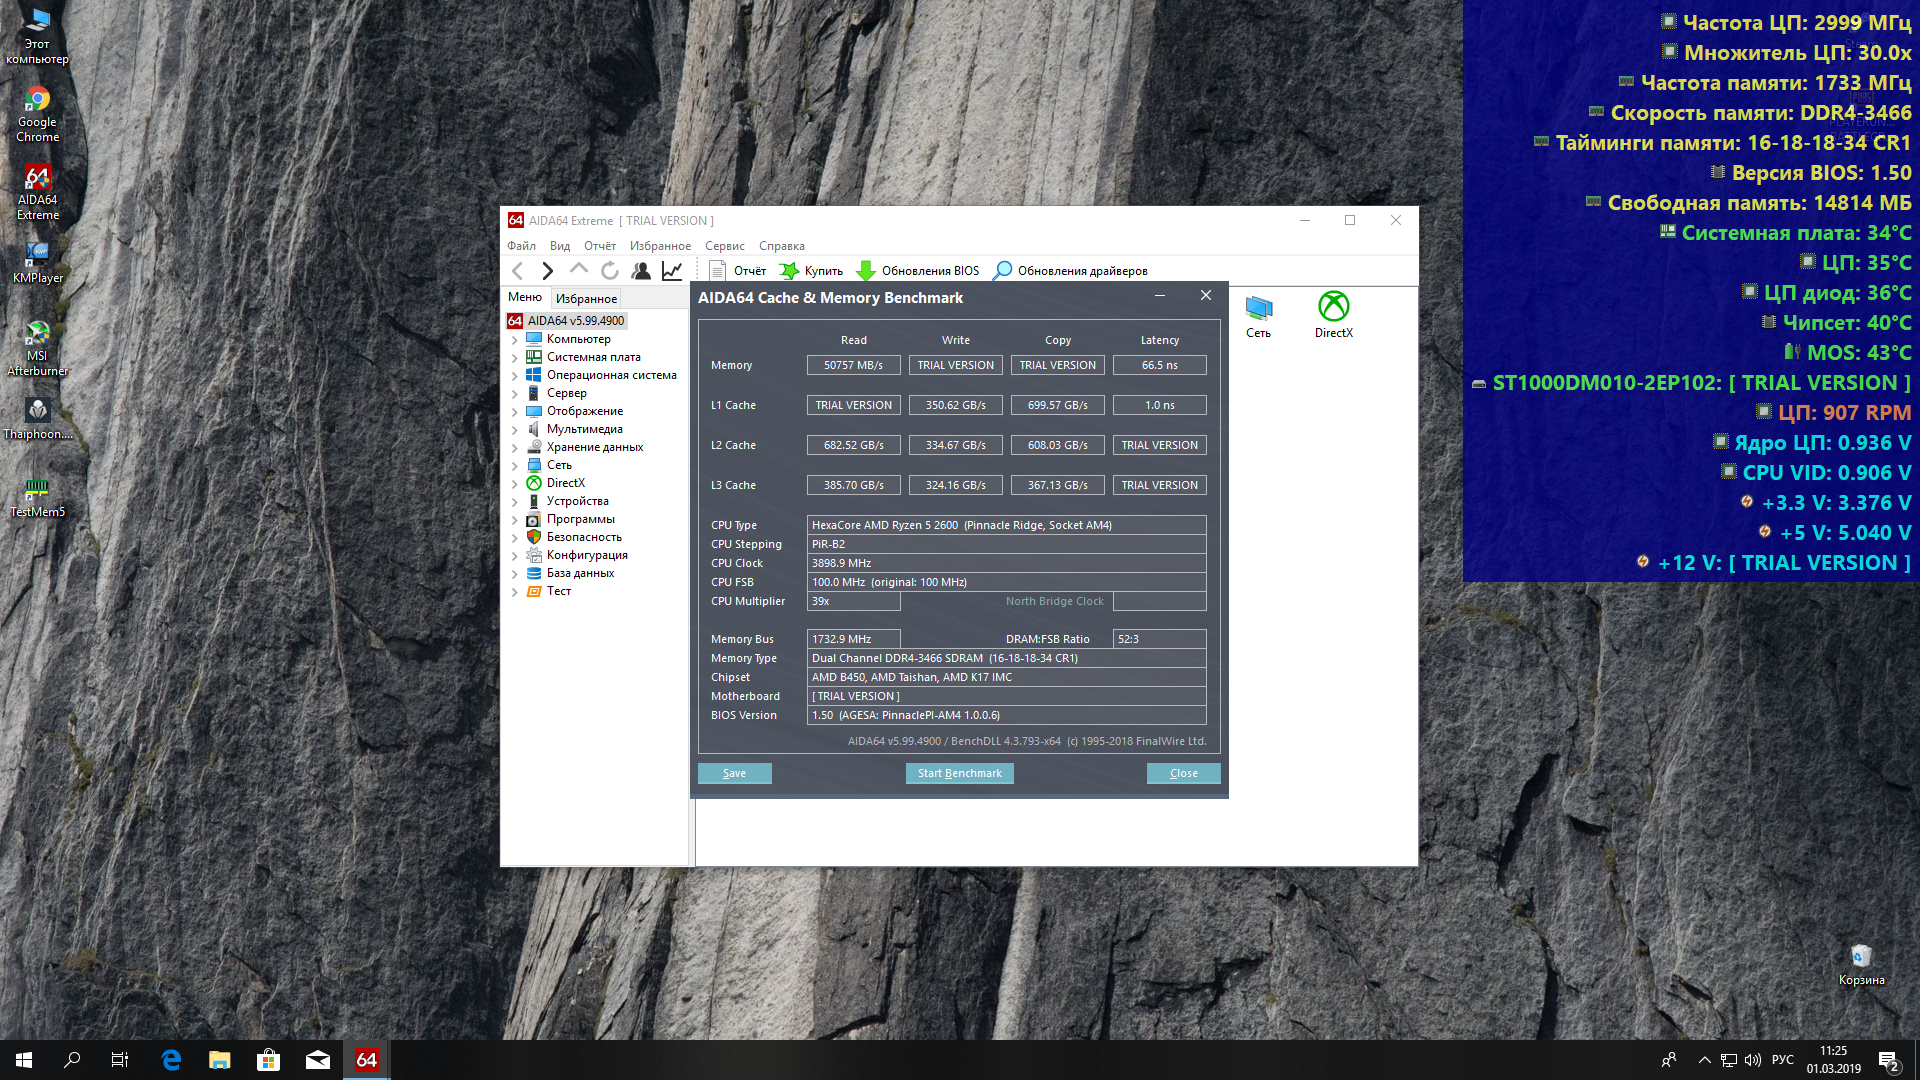Expand the Системная плата tree node
Image resolution: width=1920 pixels, height=1080 pixels.
(x=515, y=358)
